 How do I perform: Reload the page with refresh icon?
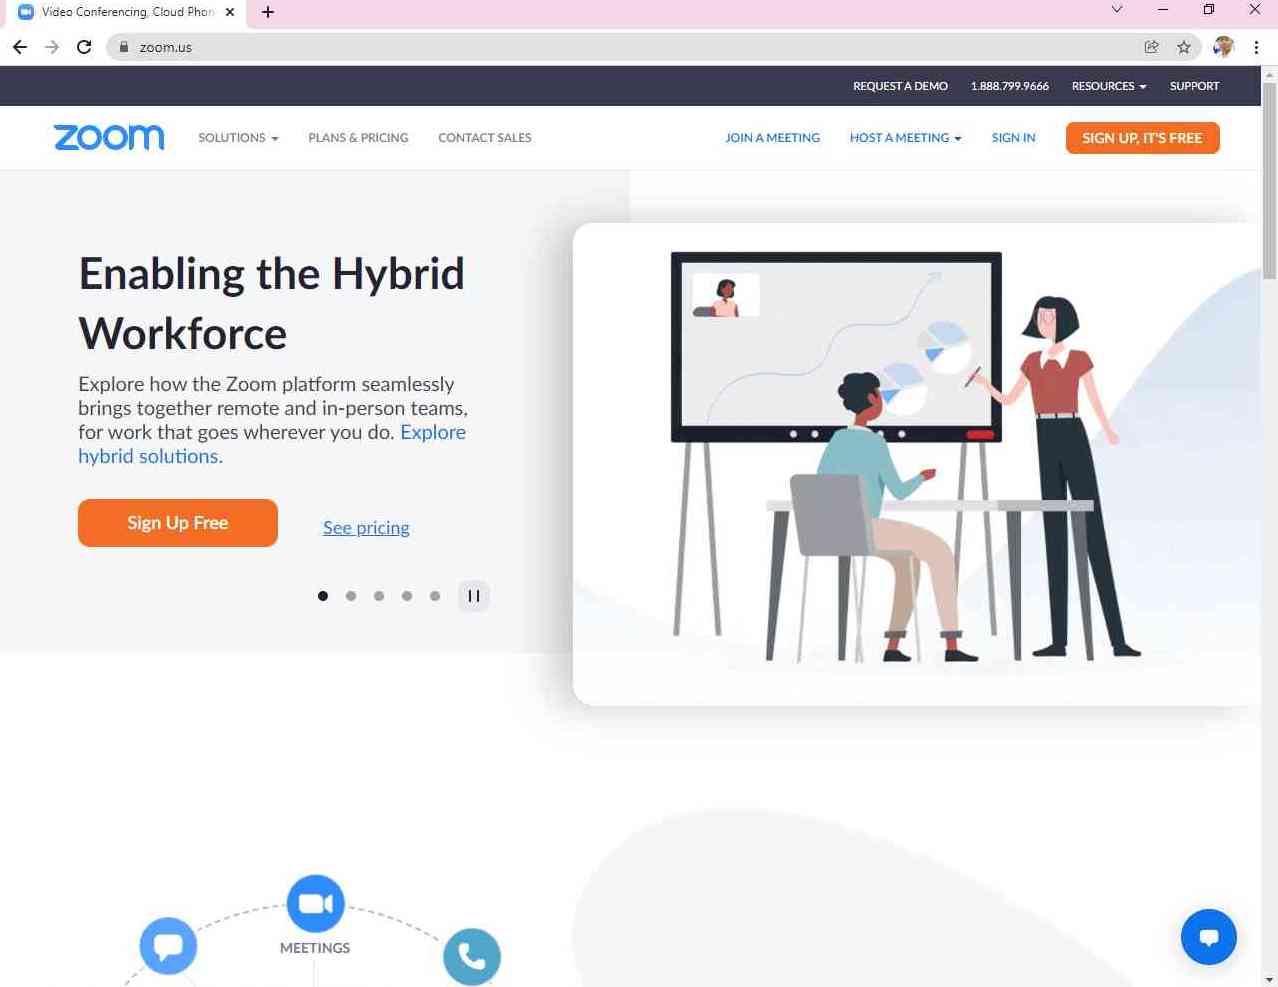coord(84,47)
